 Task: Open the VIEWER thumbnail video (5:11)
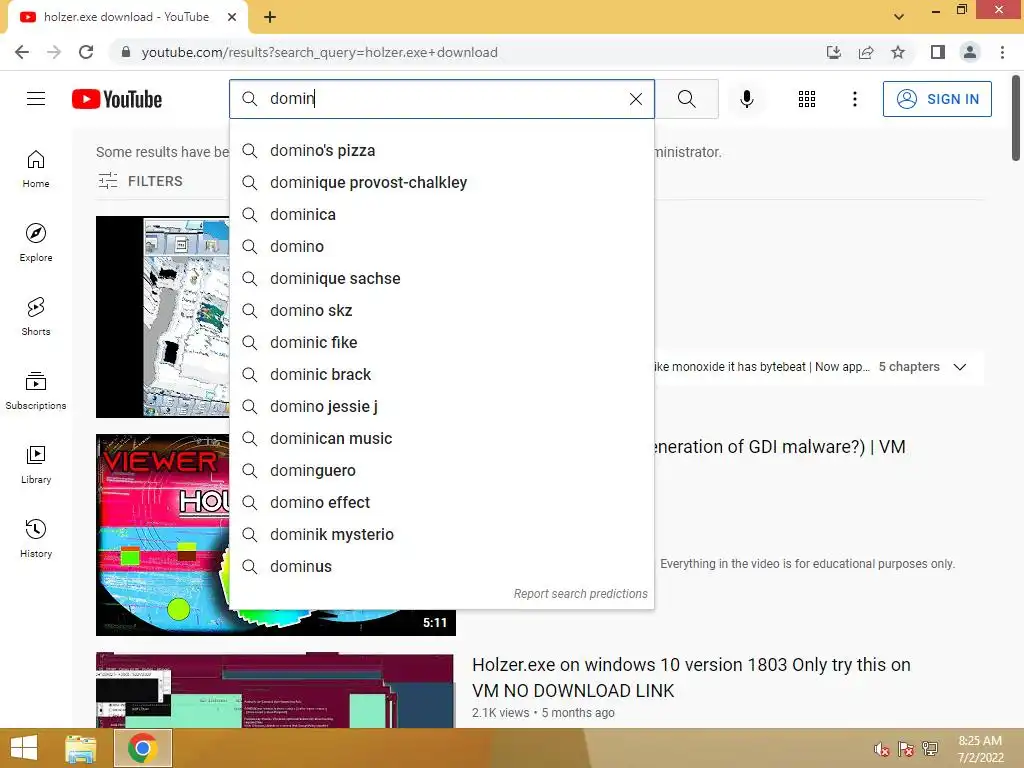pos(163,534)
